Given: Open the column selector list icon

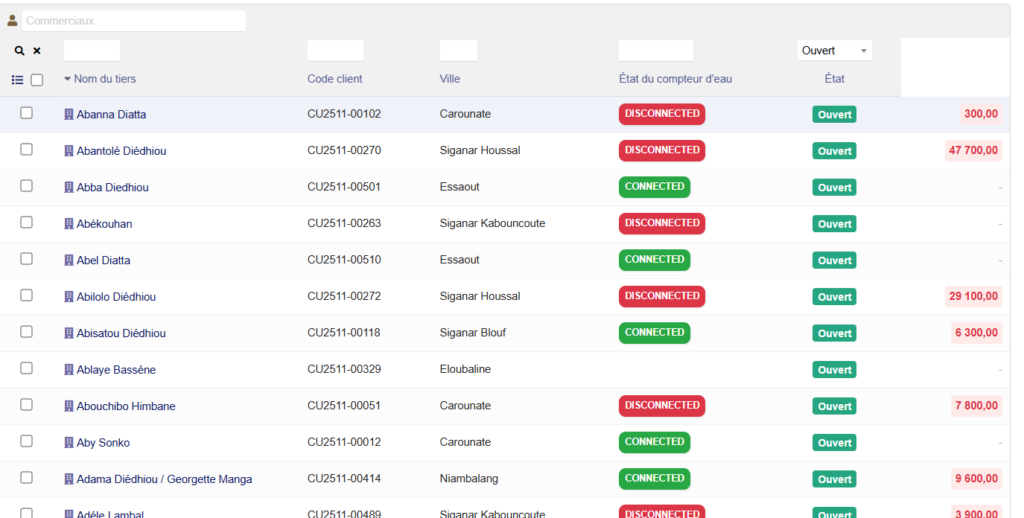Looking at the screenshot, I should (18, 80).
